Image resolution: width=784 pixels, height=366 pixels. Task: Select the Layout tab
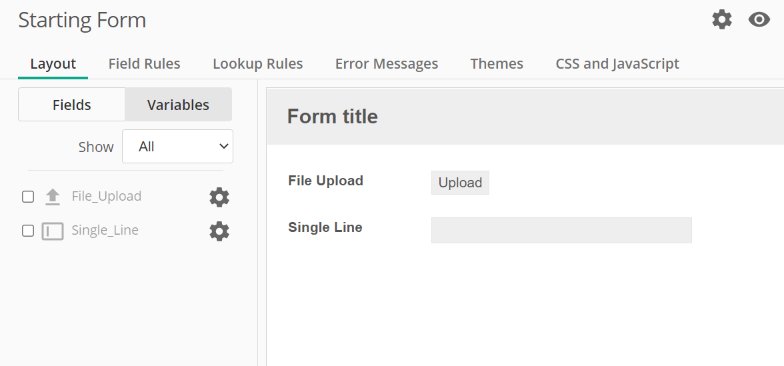coord(53,64)
